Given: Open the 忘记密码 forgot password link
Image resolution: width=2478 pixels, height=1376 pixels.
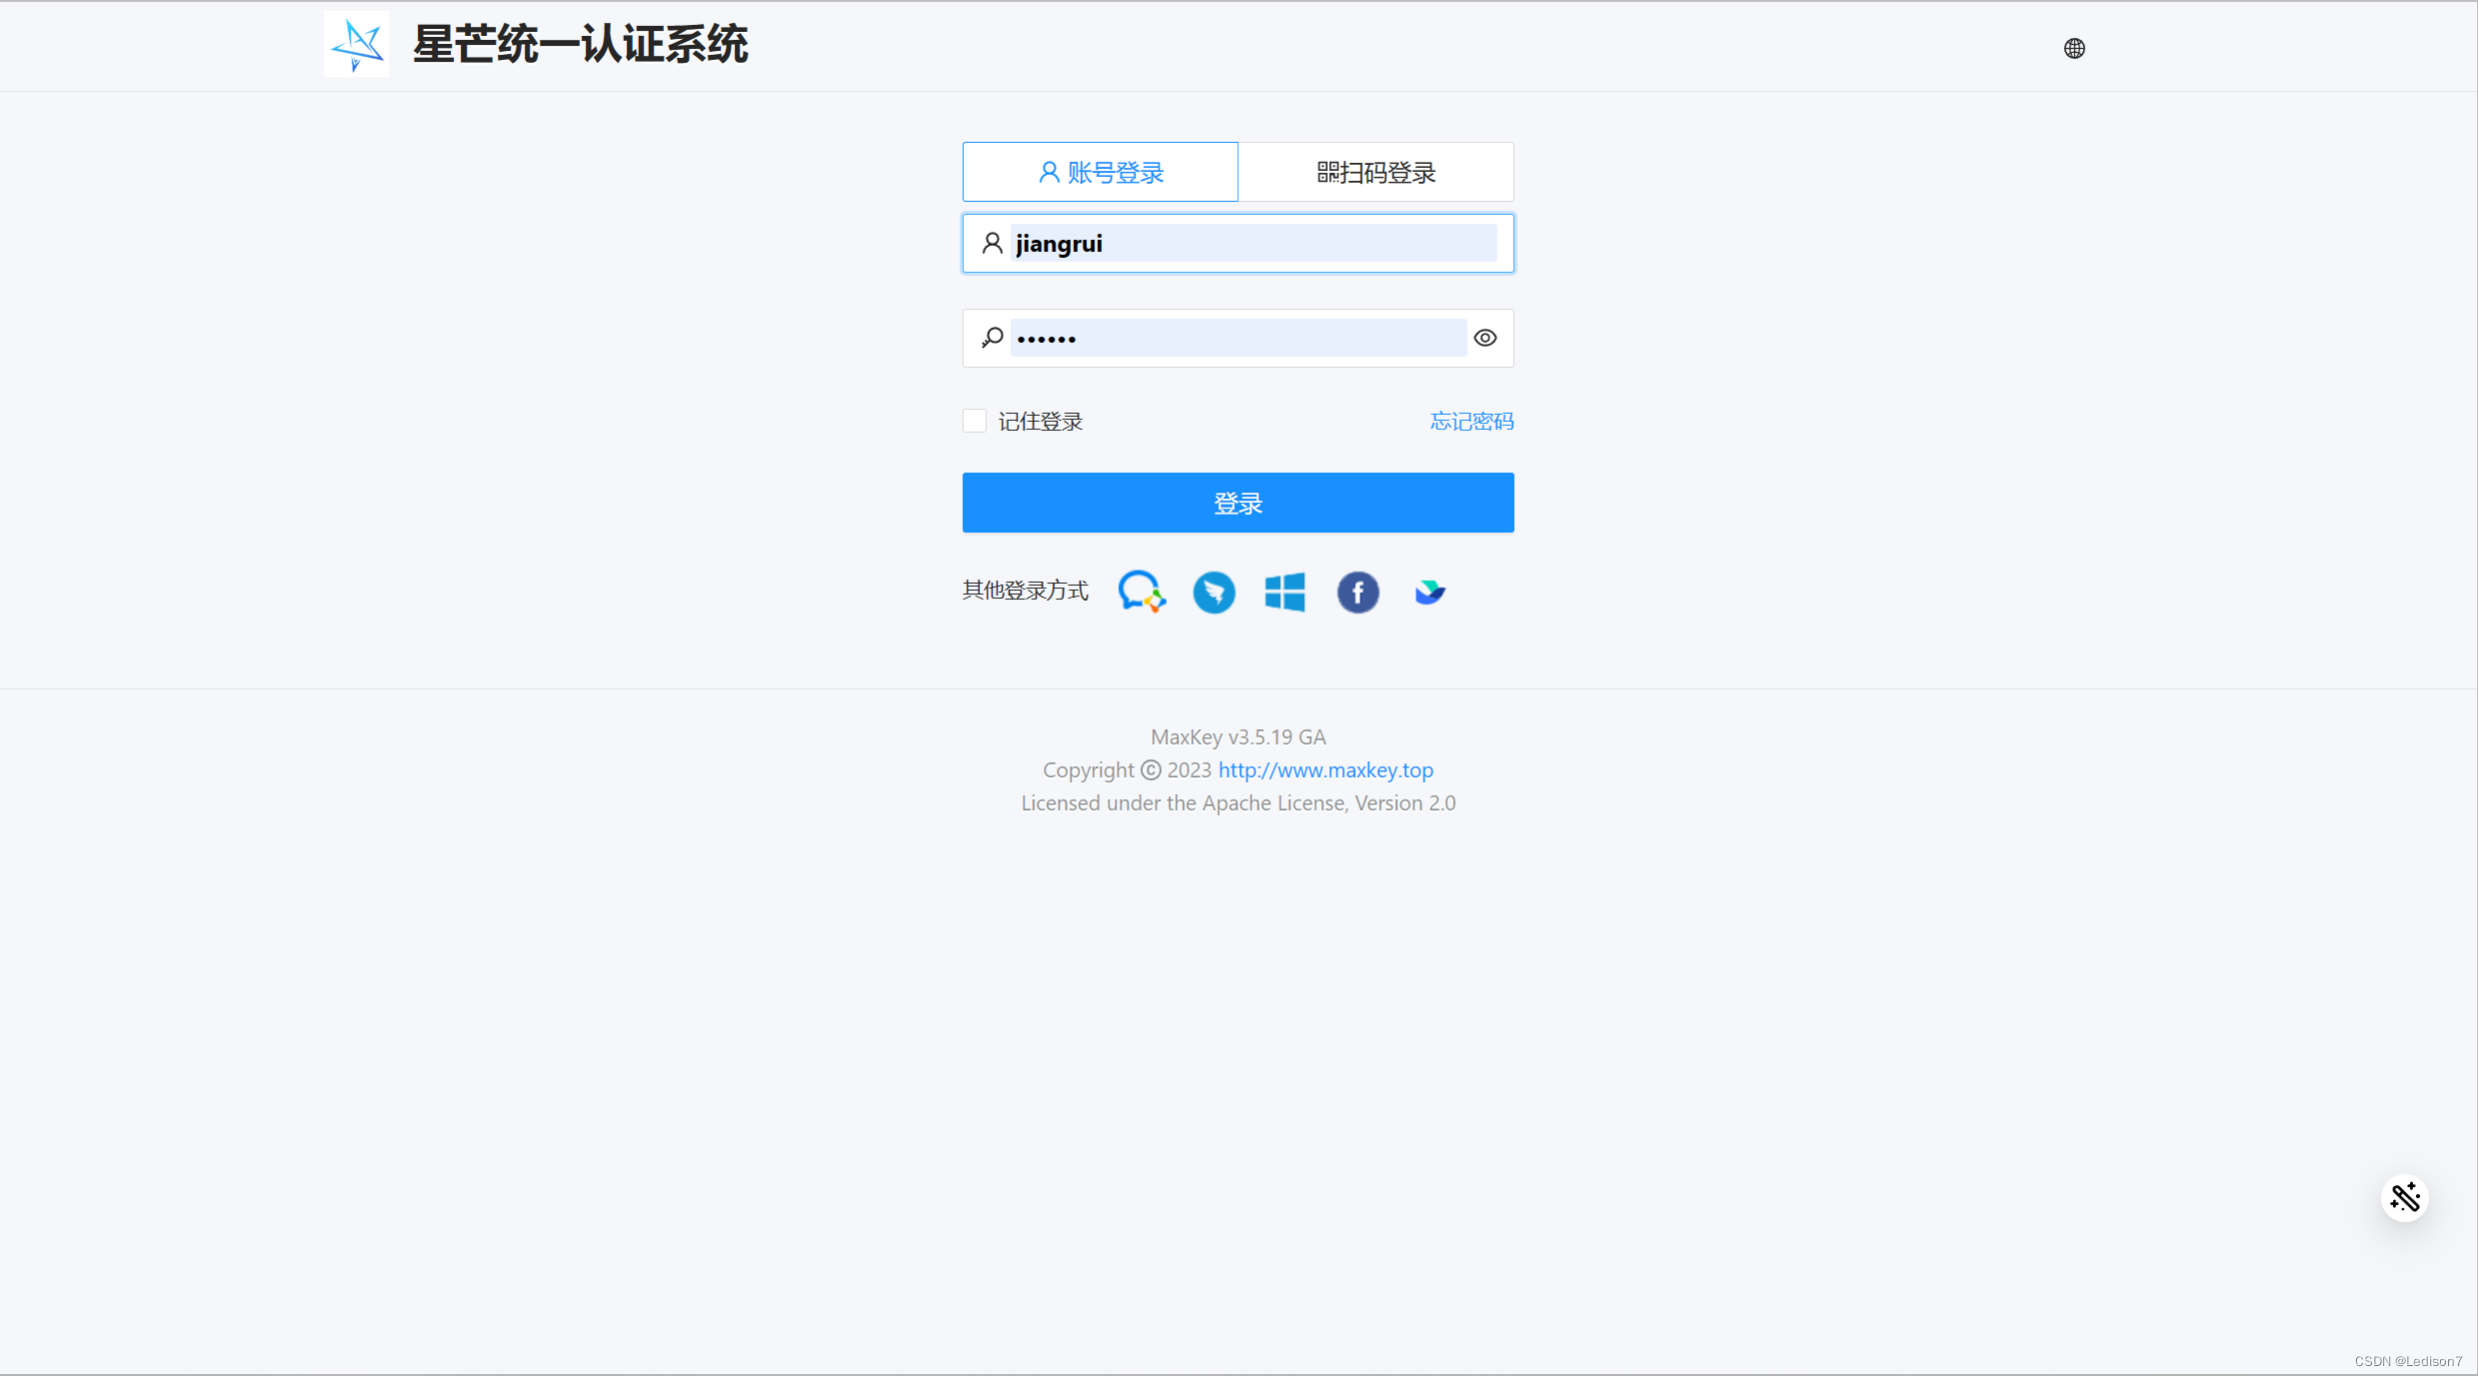Looking at the screenshot, I should click(1471, 421).
